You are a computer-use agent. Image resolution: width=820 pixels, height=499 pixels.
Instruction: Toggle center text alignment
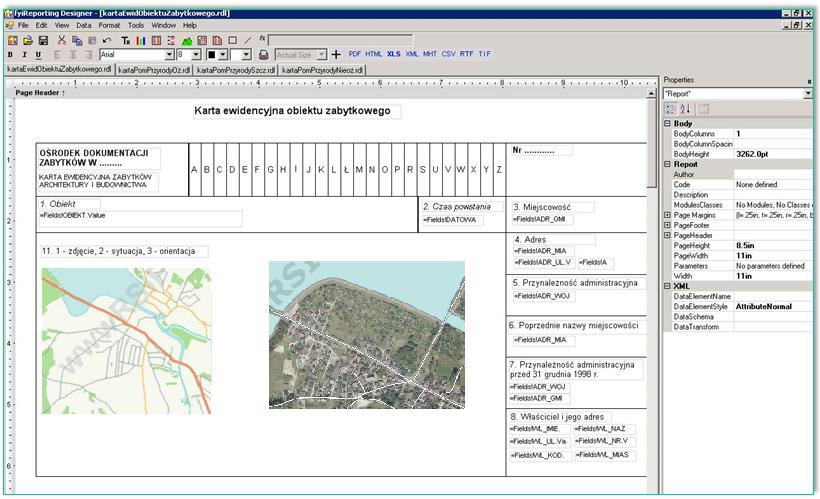(73, 54)
